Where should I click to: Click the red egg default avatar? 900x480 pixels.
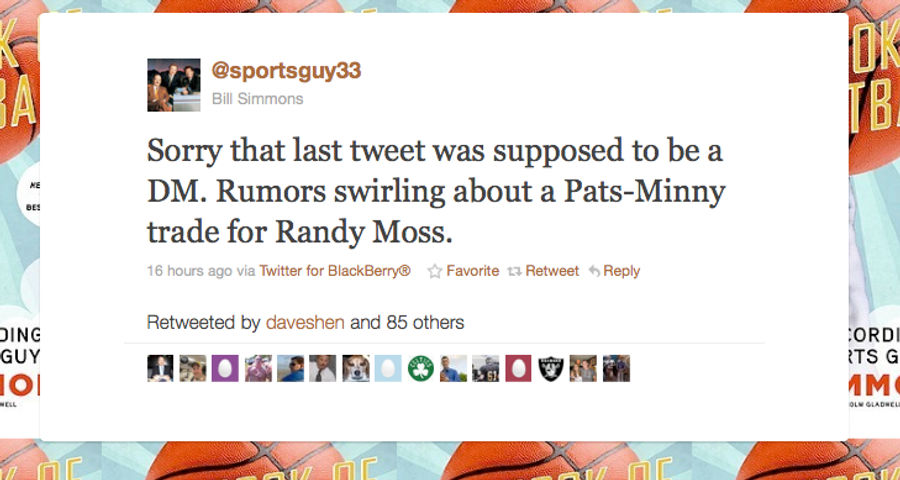tap(518, 368)
